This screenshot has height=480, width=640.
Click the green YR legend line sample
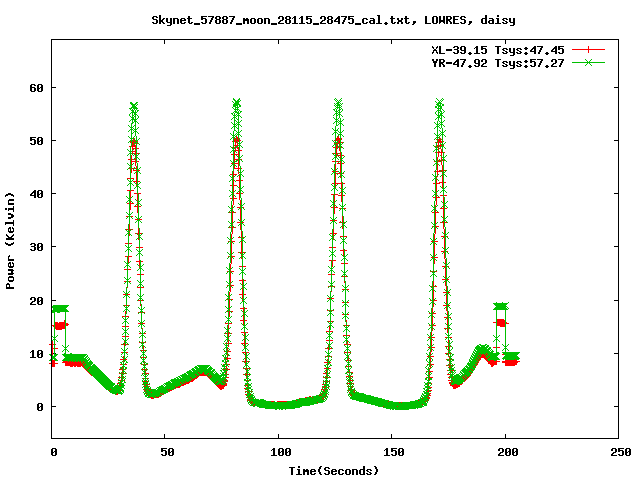click(588, 62)
